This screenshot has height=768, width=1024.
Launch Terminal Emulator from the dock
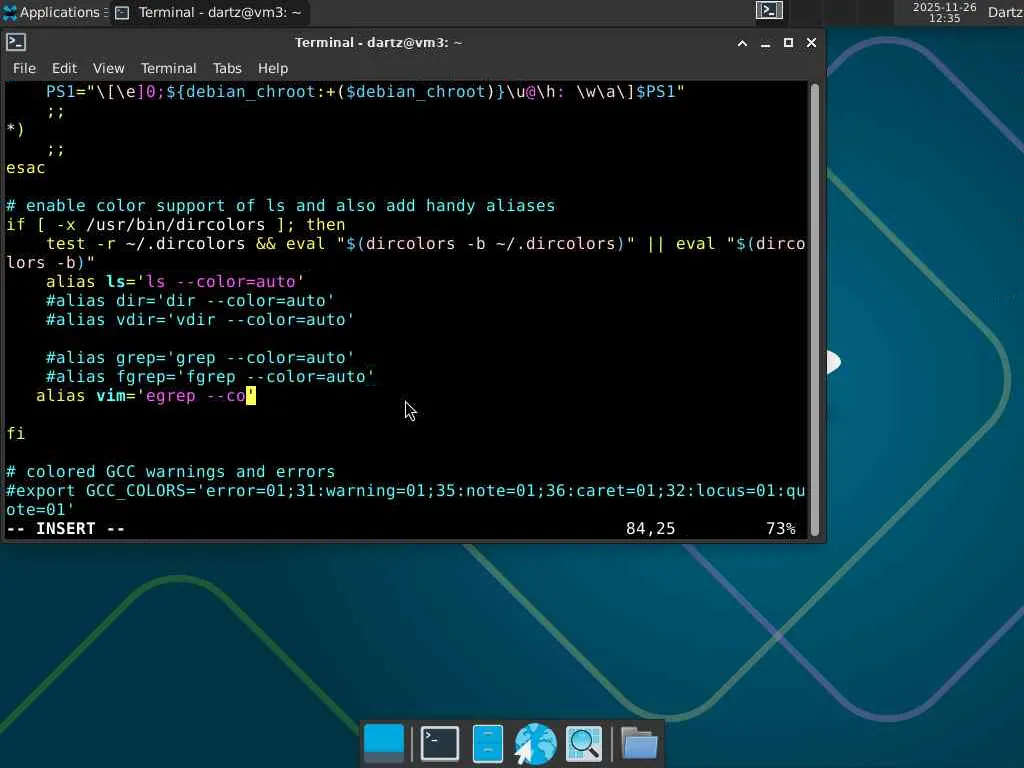(440, 743)
